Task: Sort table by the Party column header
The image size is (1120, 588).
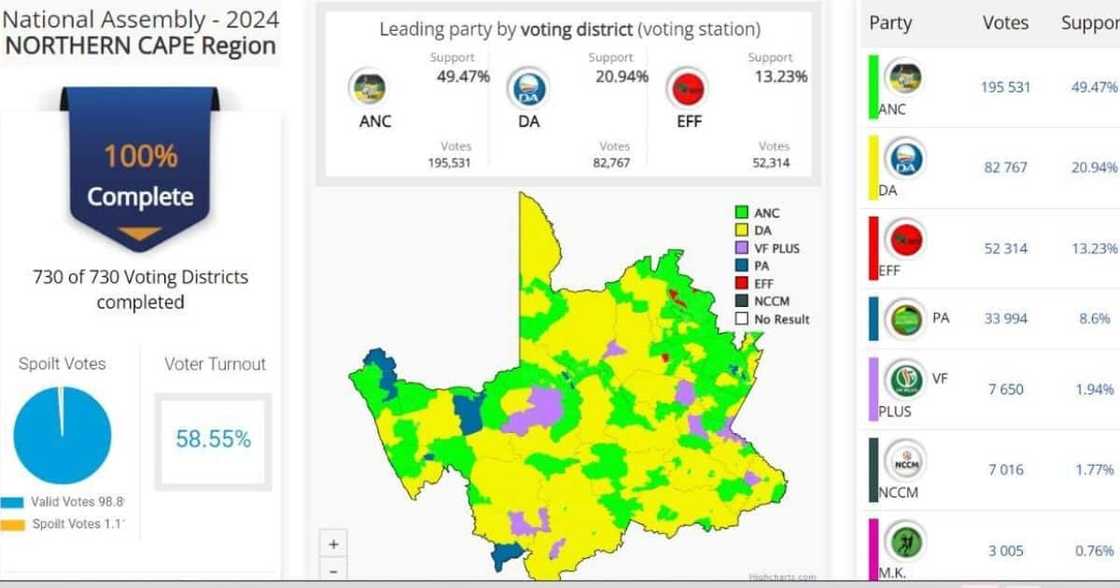Action: pos(890,23)
